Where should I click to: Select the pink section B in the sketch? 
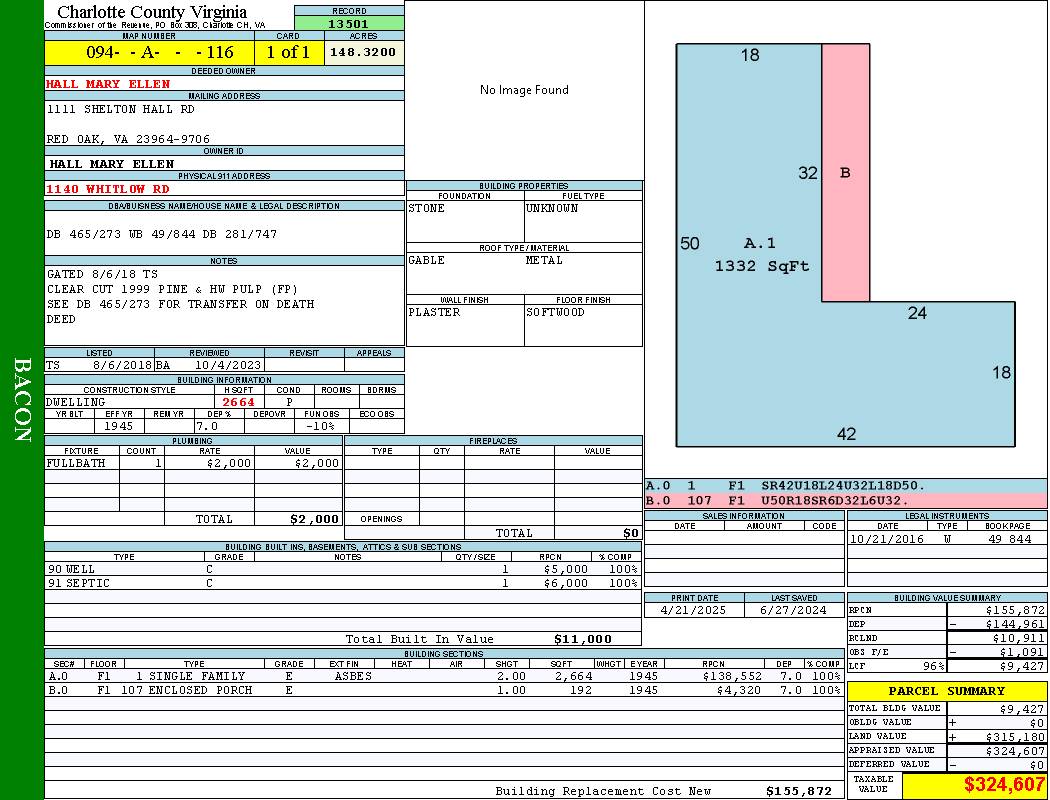pyautogui.click(x=845, y=172)
